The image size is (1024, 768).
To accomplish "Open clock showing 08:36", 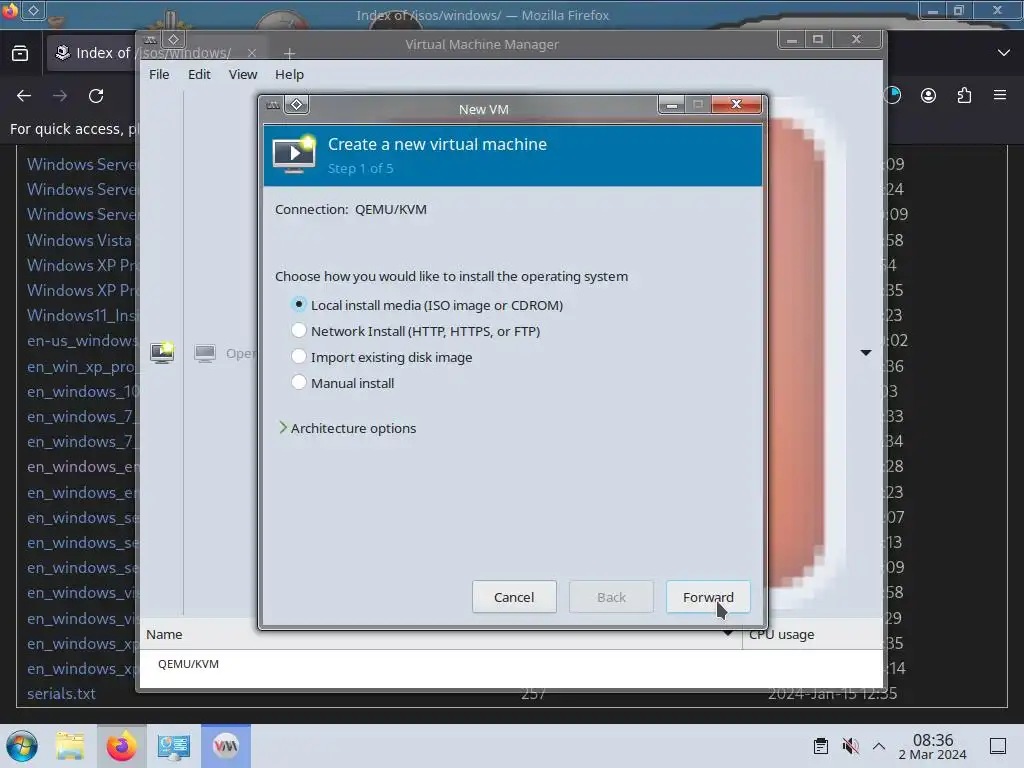I will [x=933, y=746].
